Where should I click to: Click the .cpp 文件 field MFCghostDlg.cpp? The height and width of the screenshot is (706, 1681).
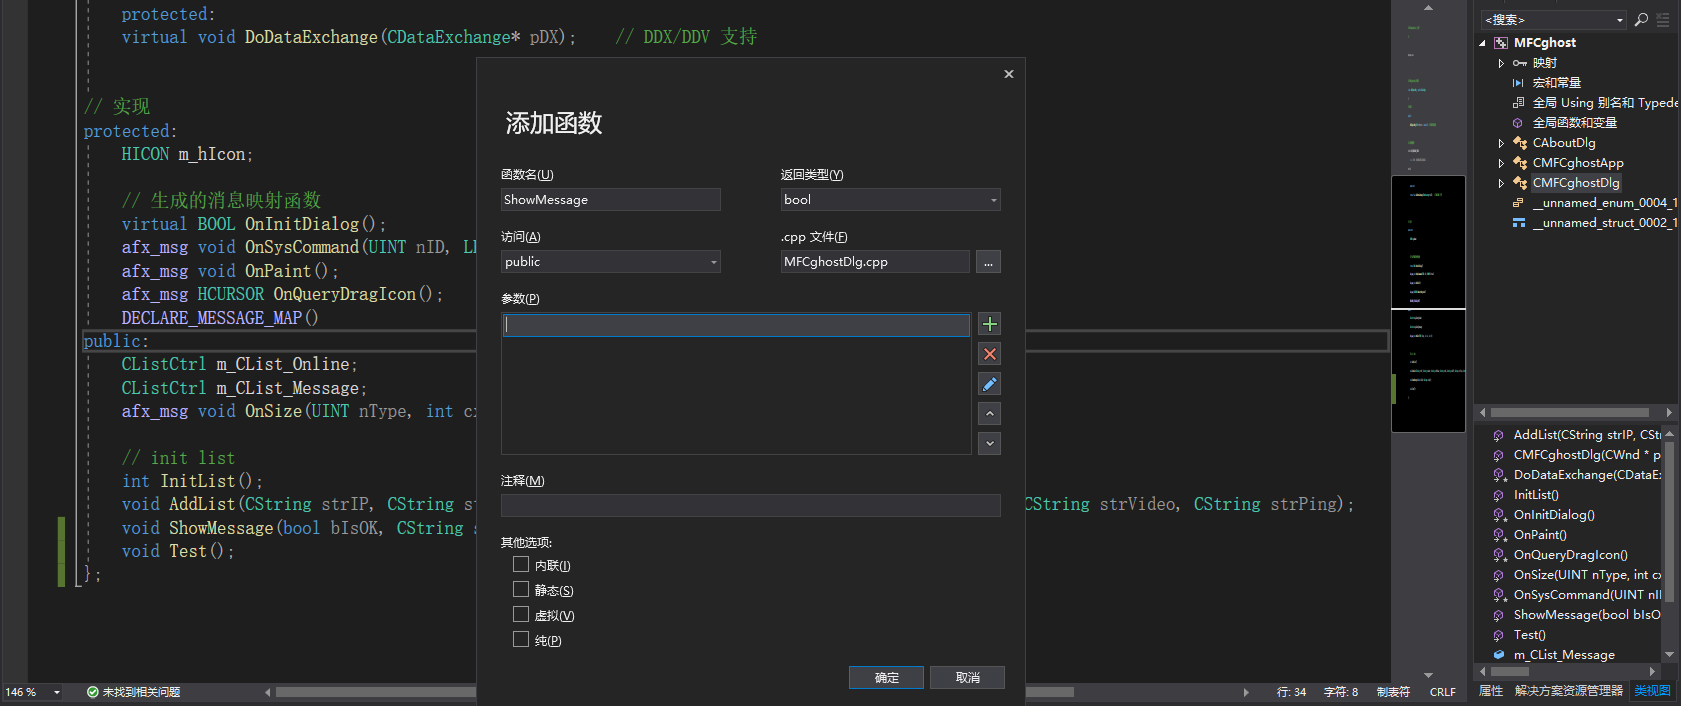[875, 262]
